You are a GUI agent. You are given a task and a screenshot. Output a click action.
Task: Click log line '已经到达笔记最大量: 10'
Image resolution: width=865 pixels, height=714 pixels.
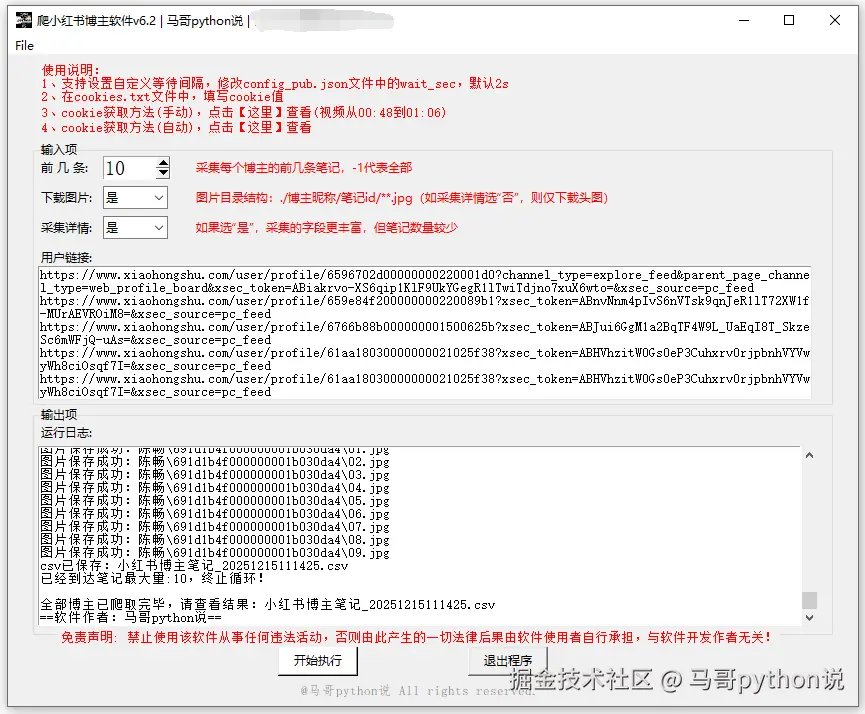pyautogui.click(x=152, y=579)
